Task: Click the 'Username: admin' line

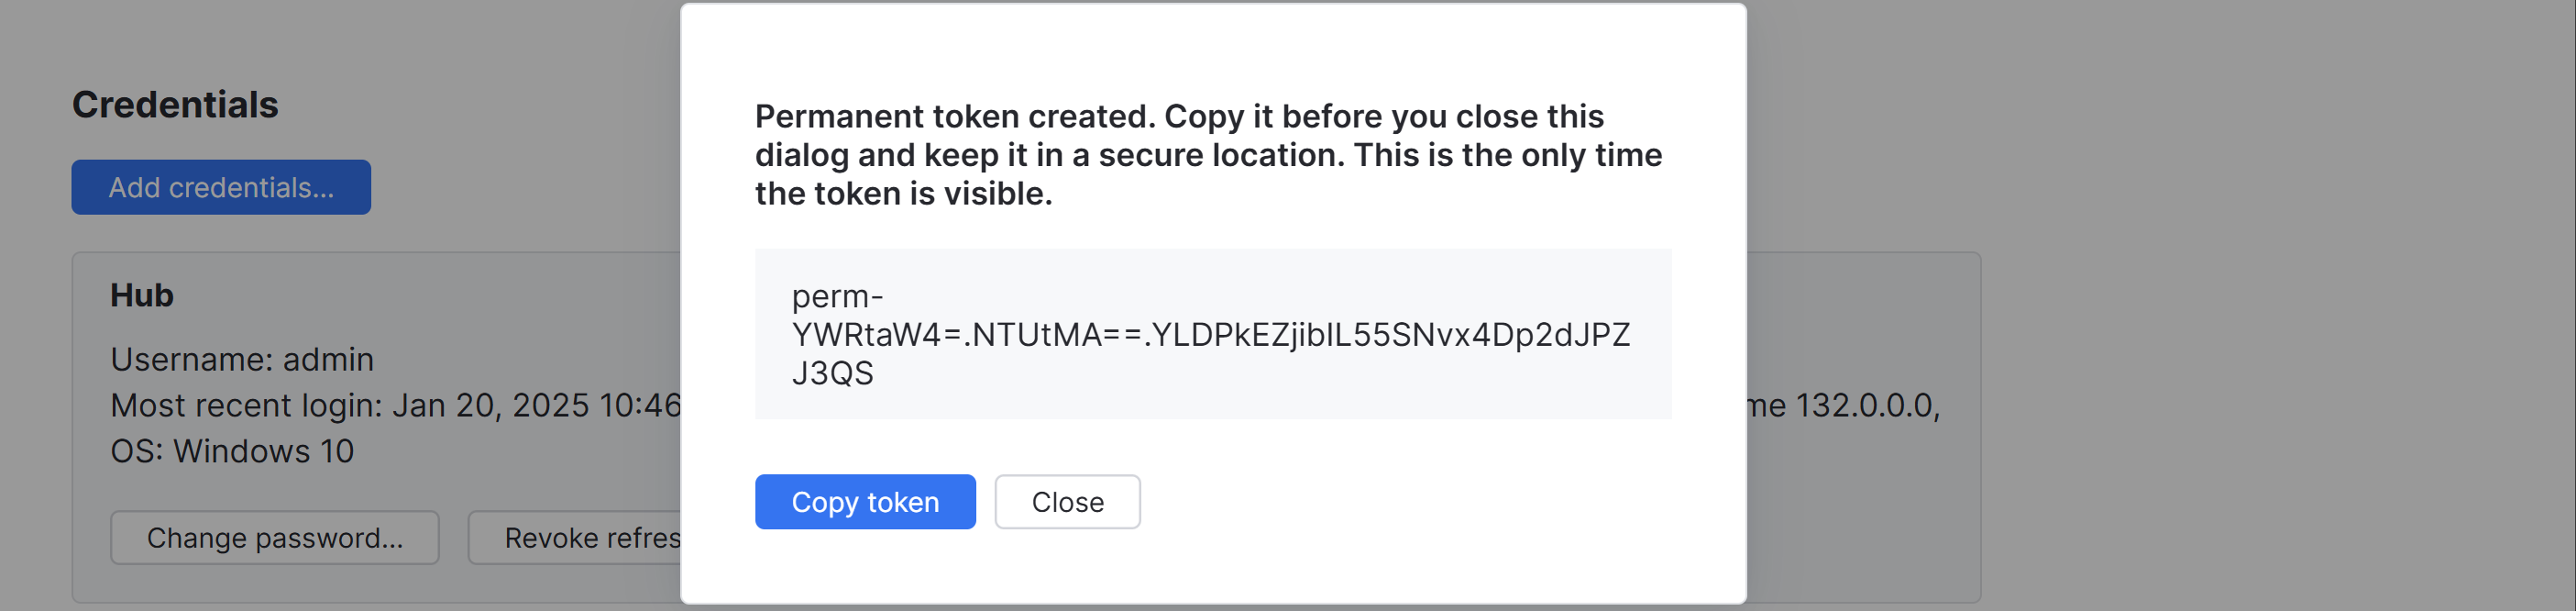Action: (x=242, y=359)
